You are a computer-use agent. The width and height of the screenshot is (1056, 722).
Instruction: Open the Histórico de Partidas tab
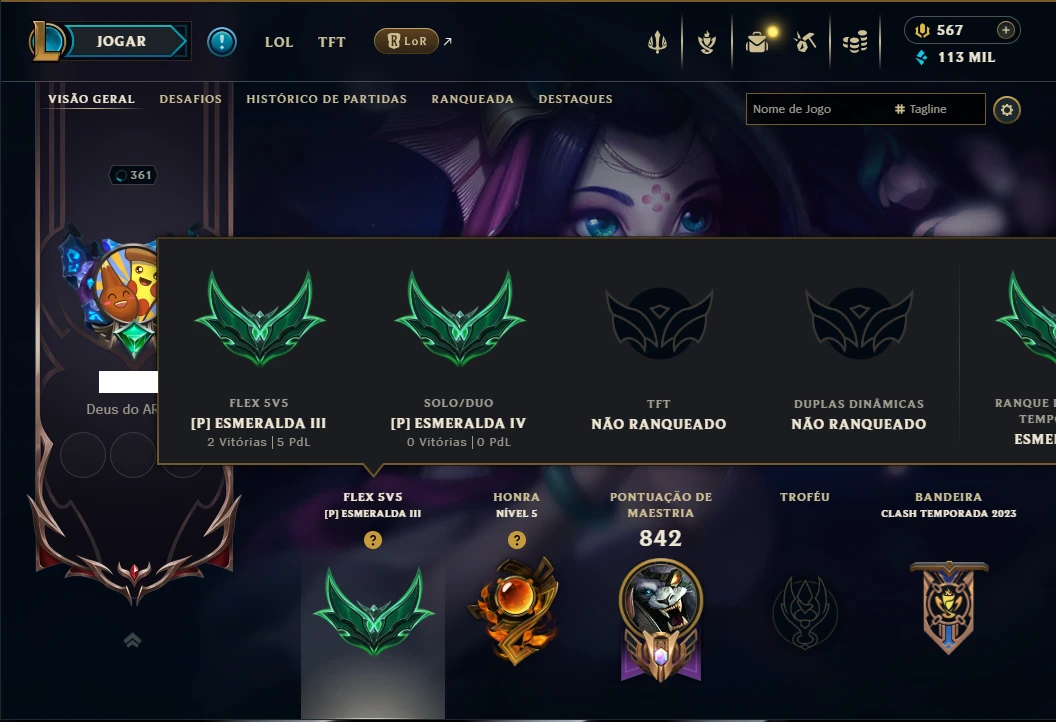click(327, 99)
